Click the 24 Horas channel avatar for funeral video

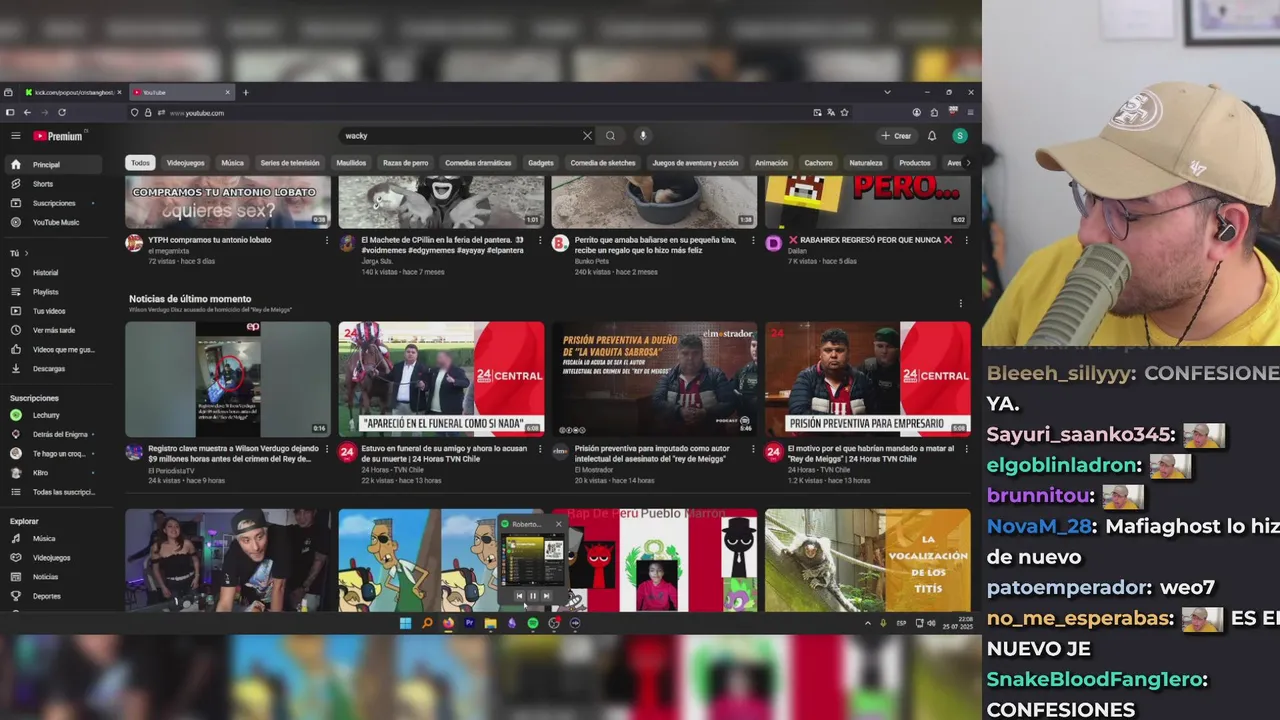click(347, 452)
